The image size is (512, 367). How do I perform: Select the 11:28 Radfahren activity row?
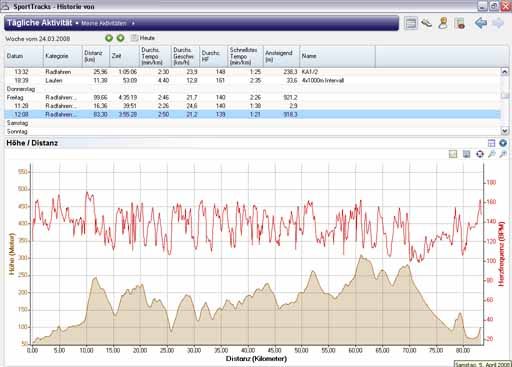click(x=252, y=106)
